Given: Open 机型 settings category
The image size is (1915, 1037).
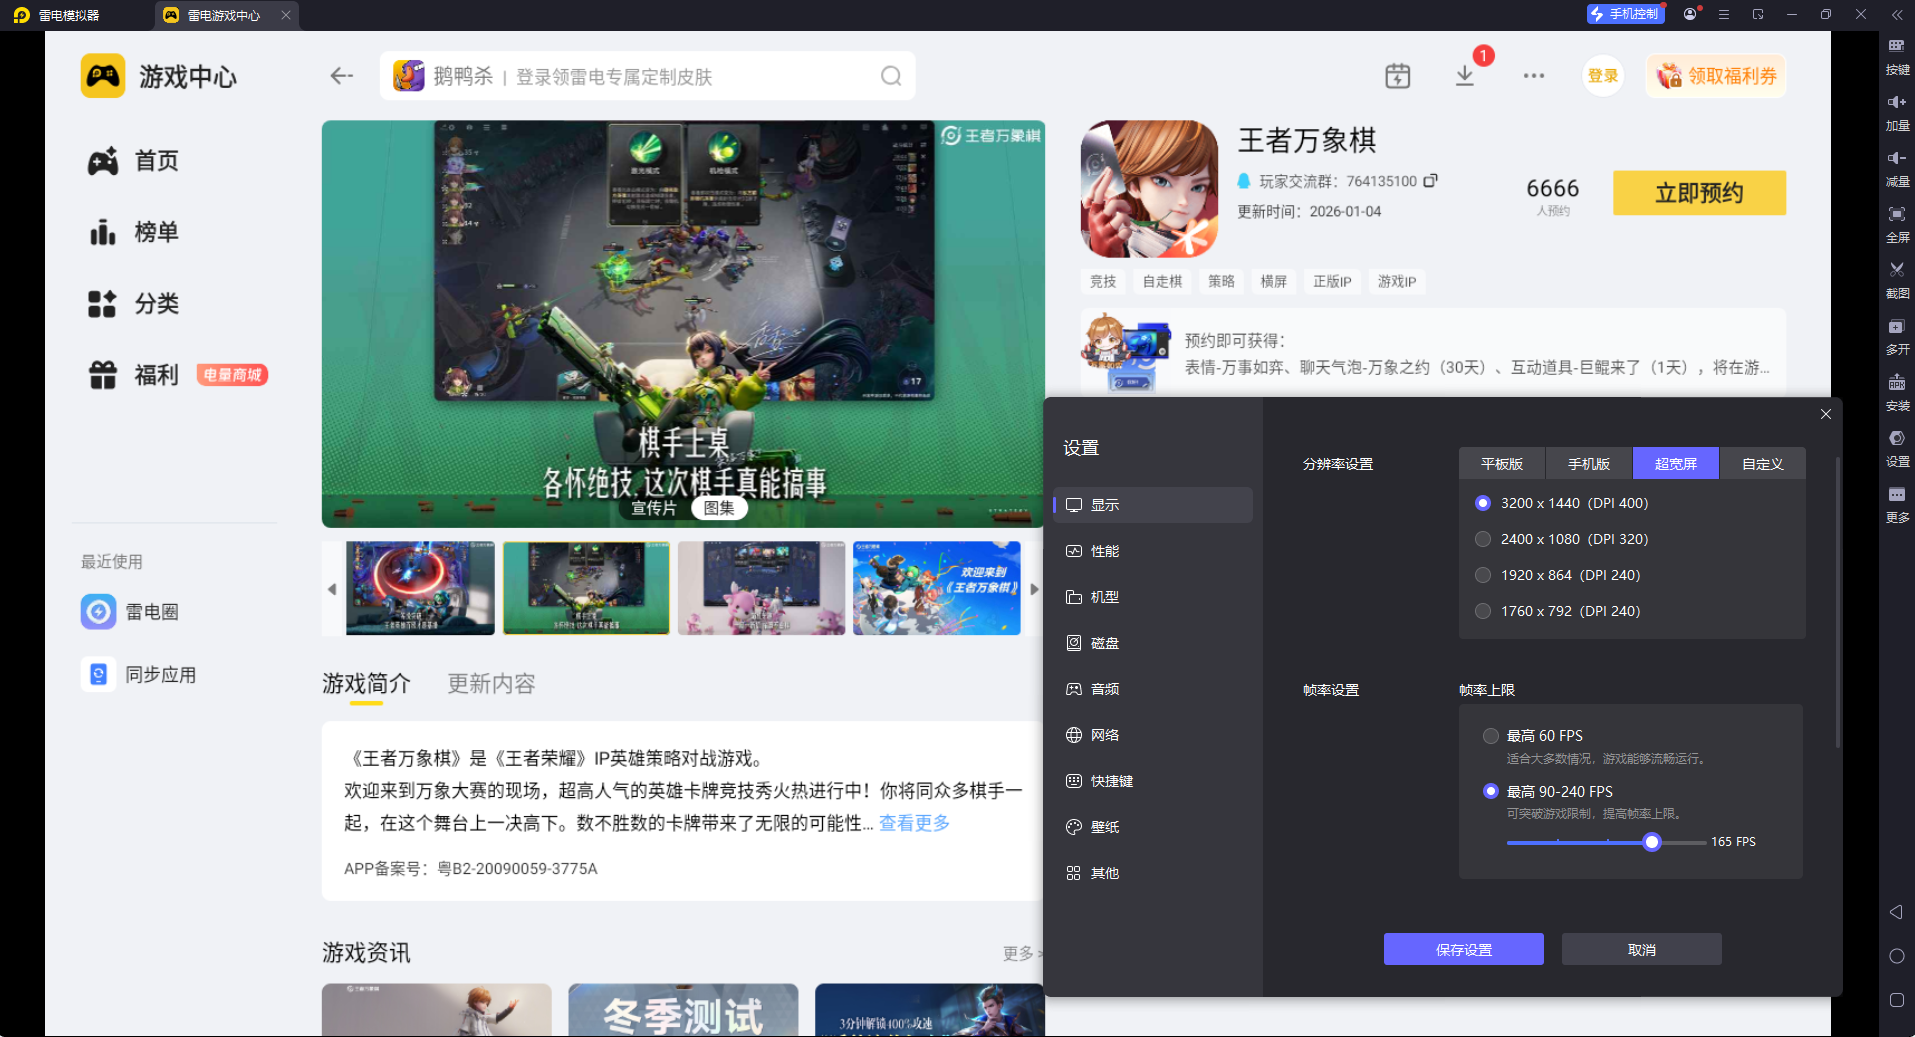Looking at the screenshot, I should click(x=1153, y=597).
